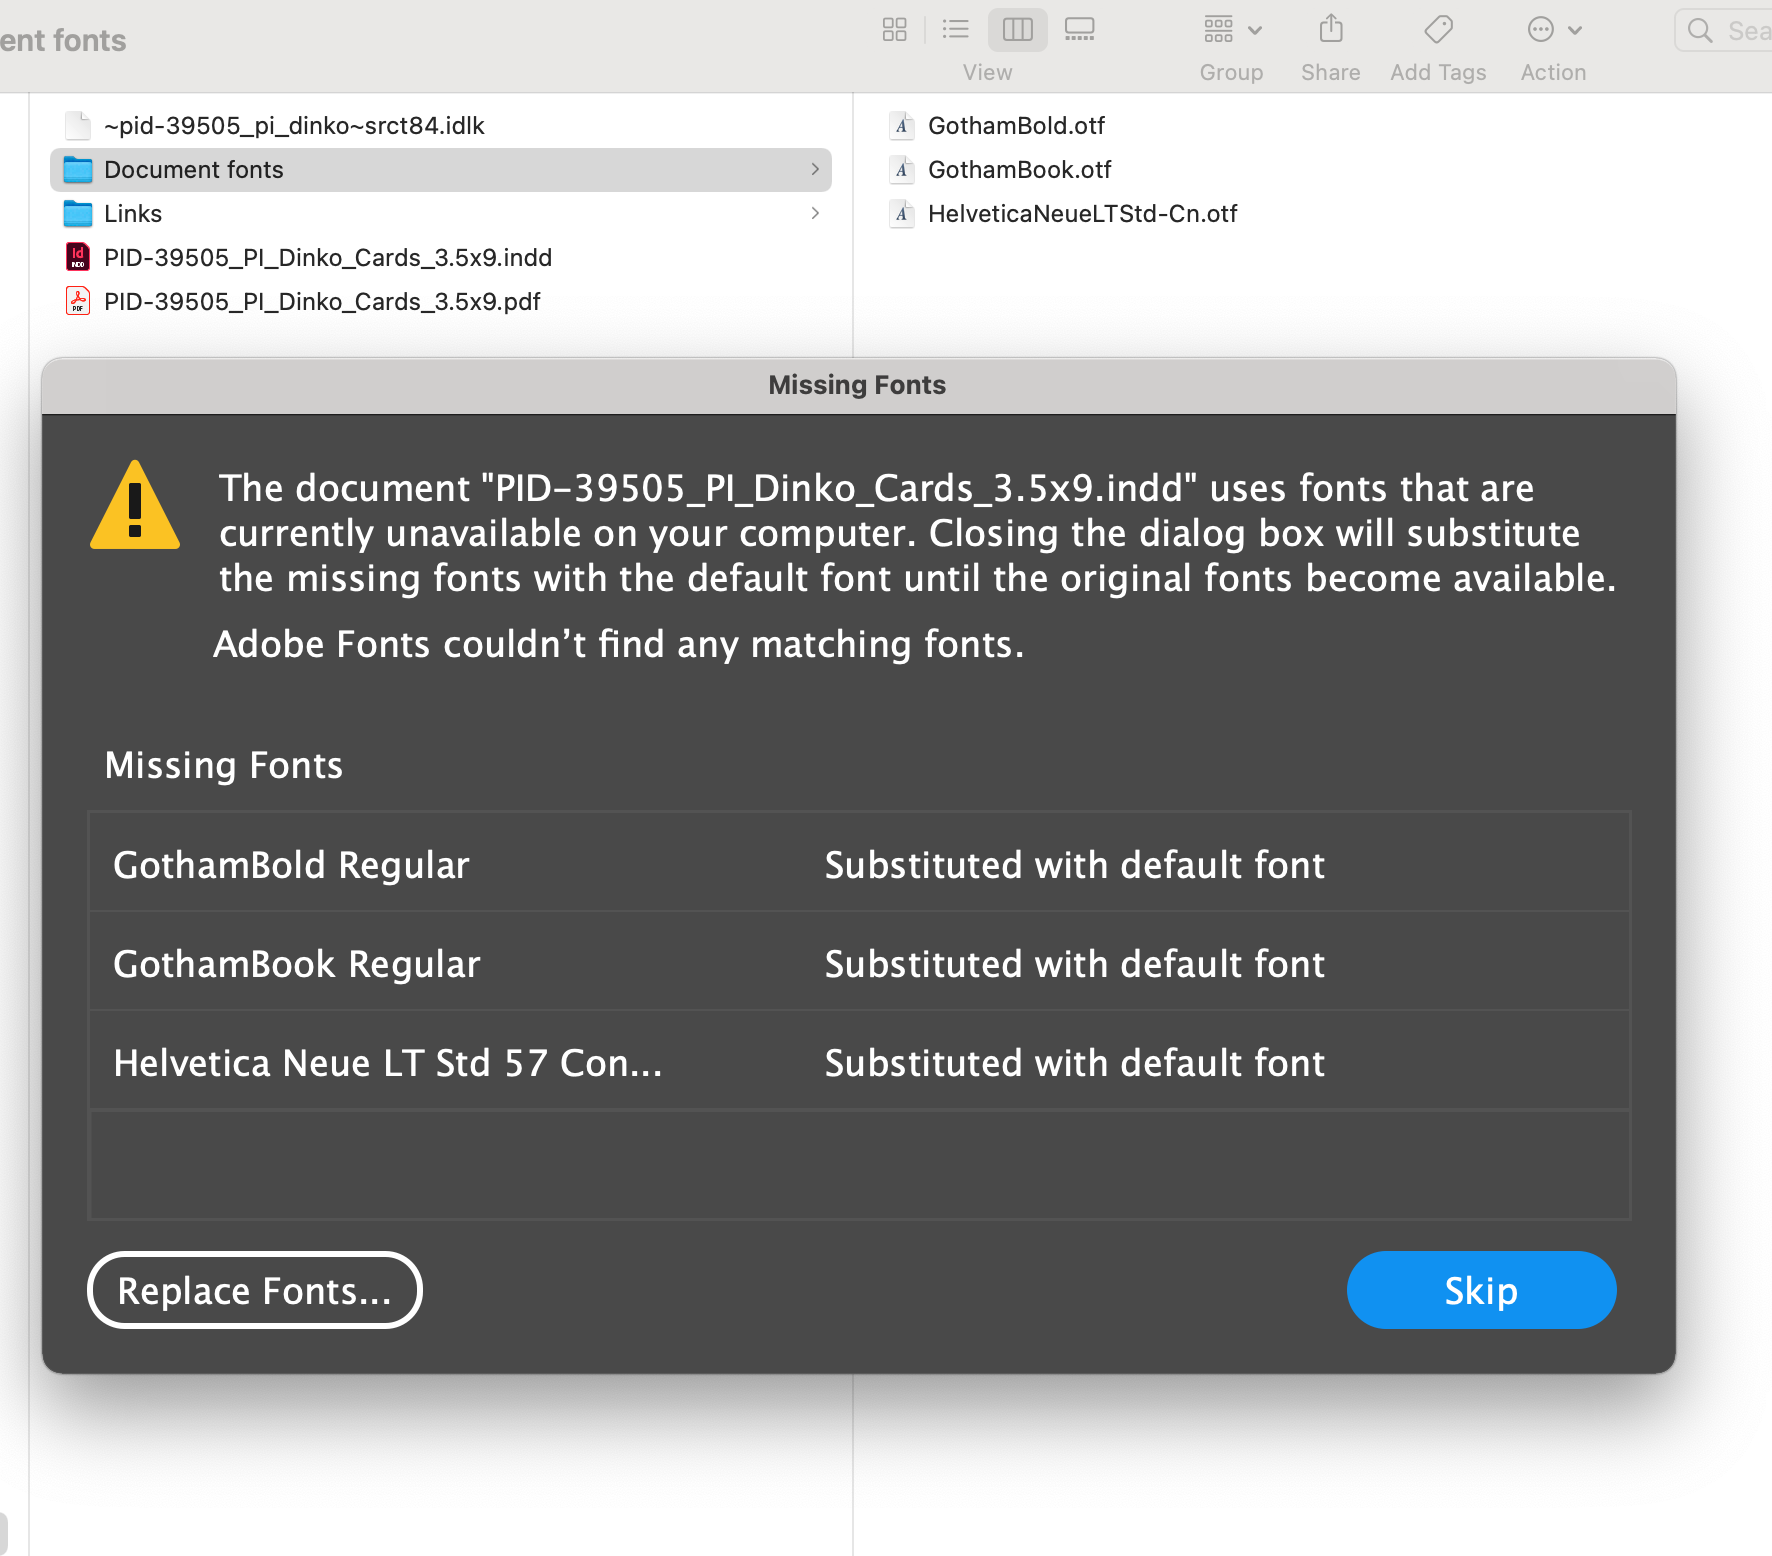Open gallery view mode

pyautogui.click(x=1079, y=29)
